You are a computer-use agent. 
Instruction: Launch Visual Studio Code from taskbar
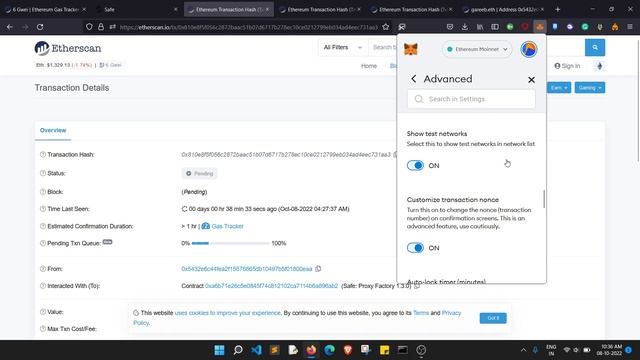pos(256,350)
